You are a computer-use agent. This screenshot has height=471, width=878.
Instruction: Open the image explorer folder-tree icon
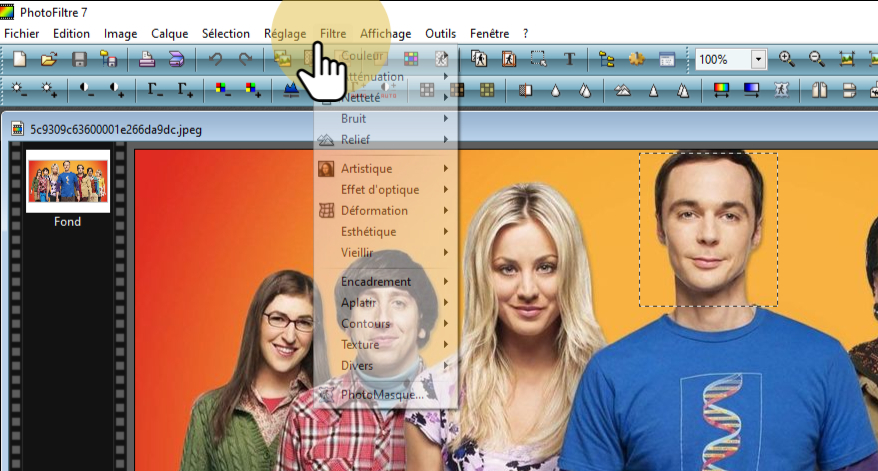click(x=606, y=59)
